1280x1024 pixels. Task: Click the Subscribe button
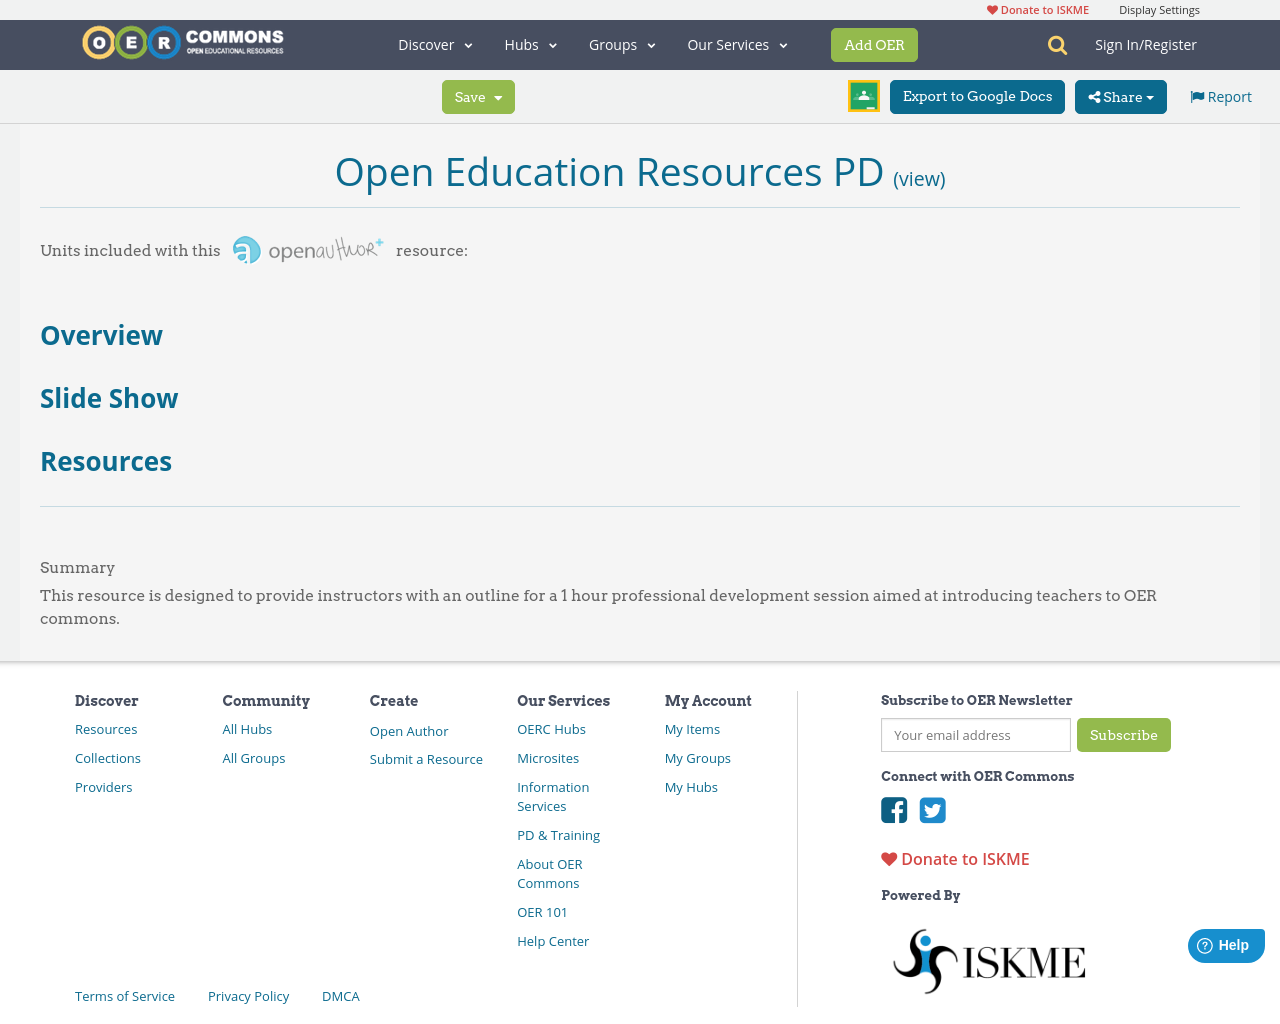(x=1124, y=734)
